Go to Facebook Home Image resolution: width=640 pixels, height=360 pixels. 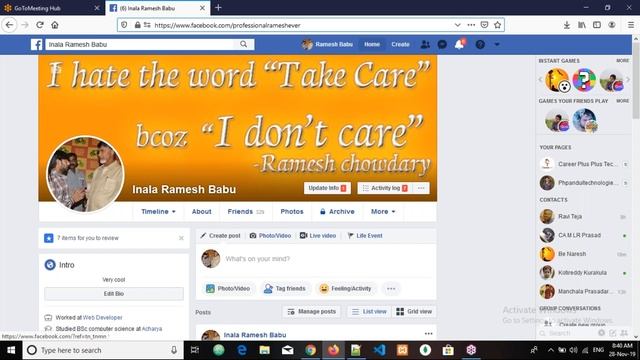pos(372,44)
